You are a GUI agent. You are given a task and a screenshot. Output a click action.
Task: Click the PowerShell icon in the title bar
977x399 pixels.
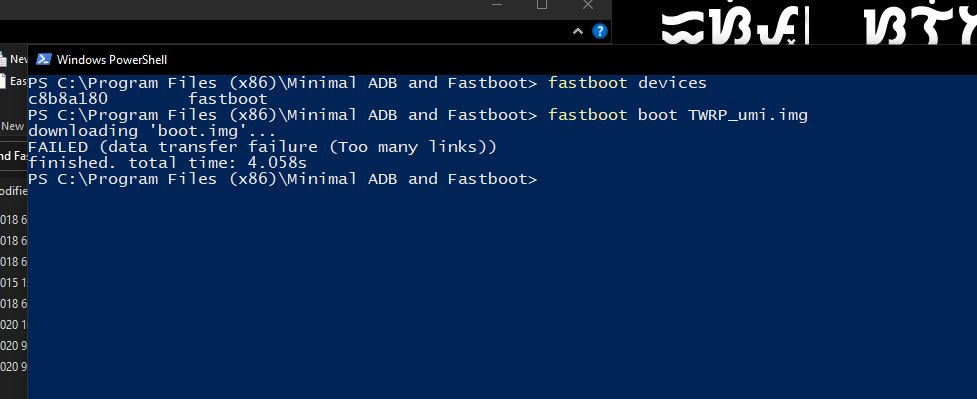[44, 60]
